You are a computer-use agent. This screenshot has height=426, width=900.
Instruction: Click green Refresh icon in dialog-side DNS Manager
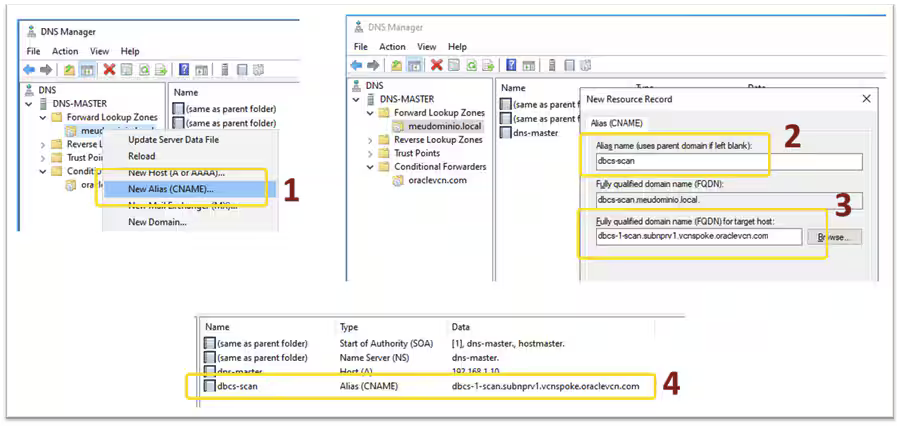[x=472, y=65]
